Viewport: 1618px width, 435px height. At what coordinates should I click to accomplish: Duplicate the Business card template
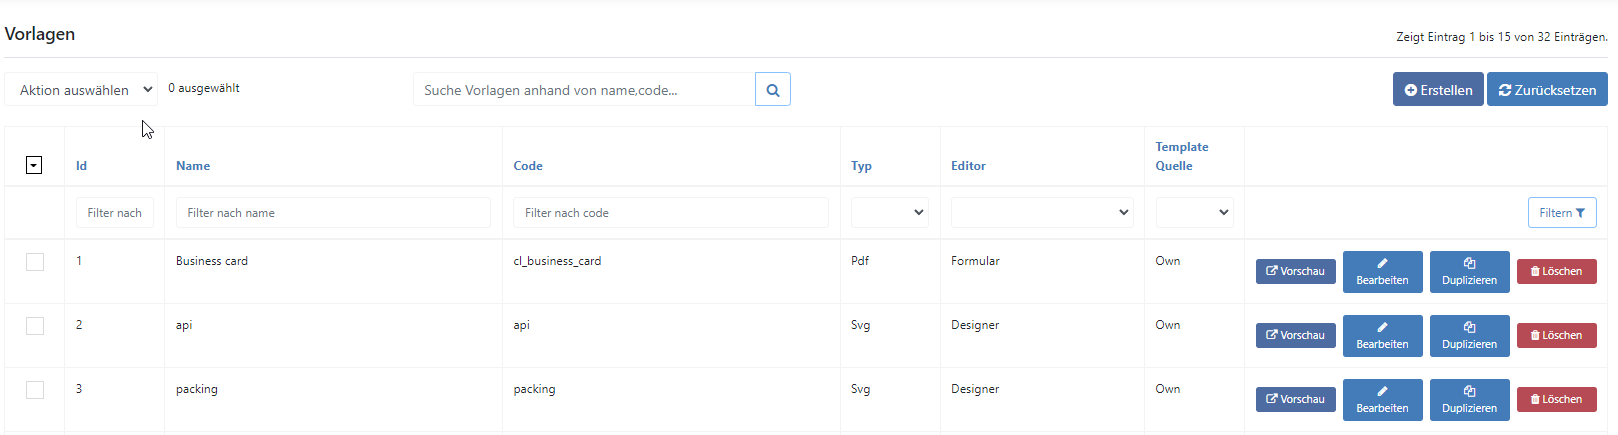pos(1469,271)
